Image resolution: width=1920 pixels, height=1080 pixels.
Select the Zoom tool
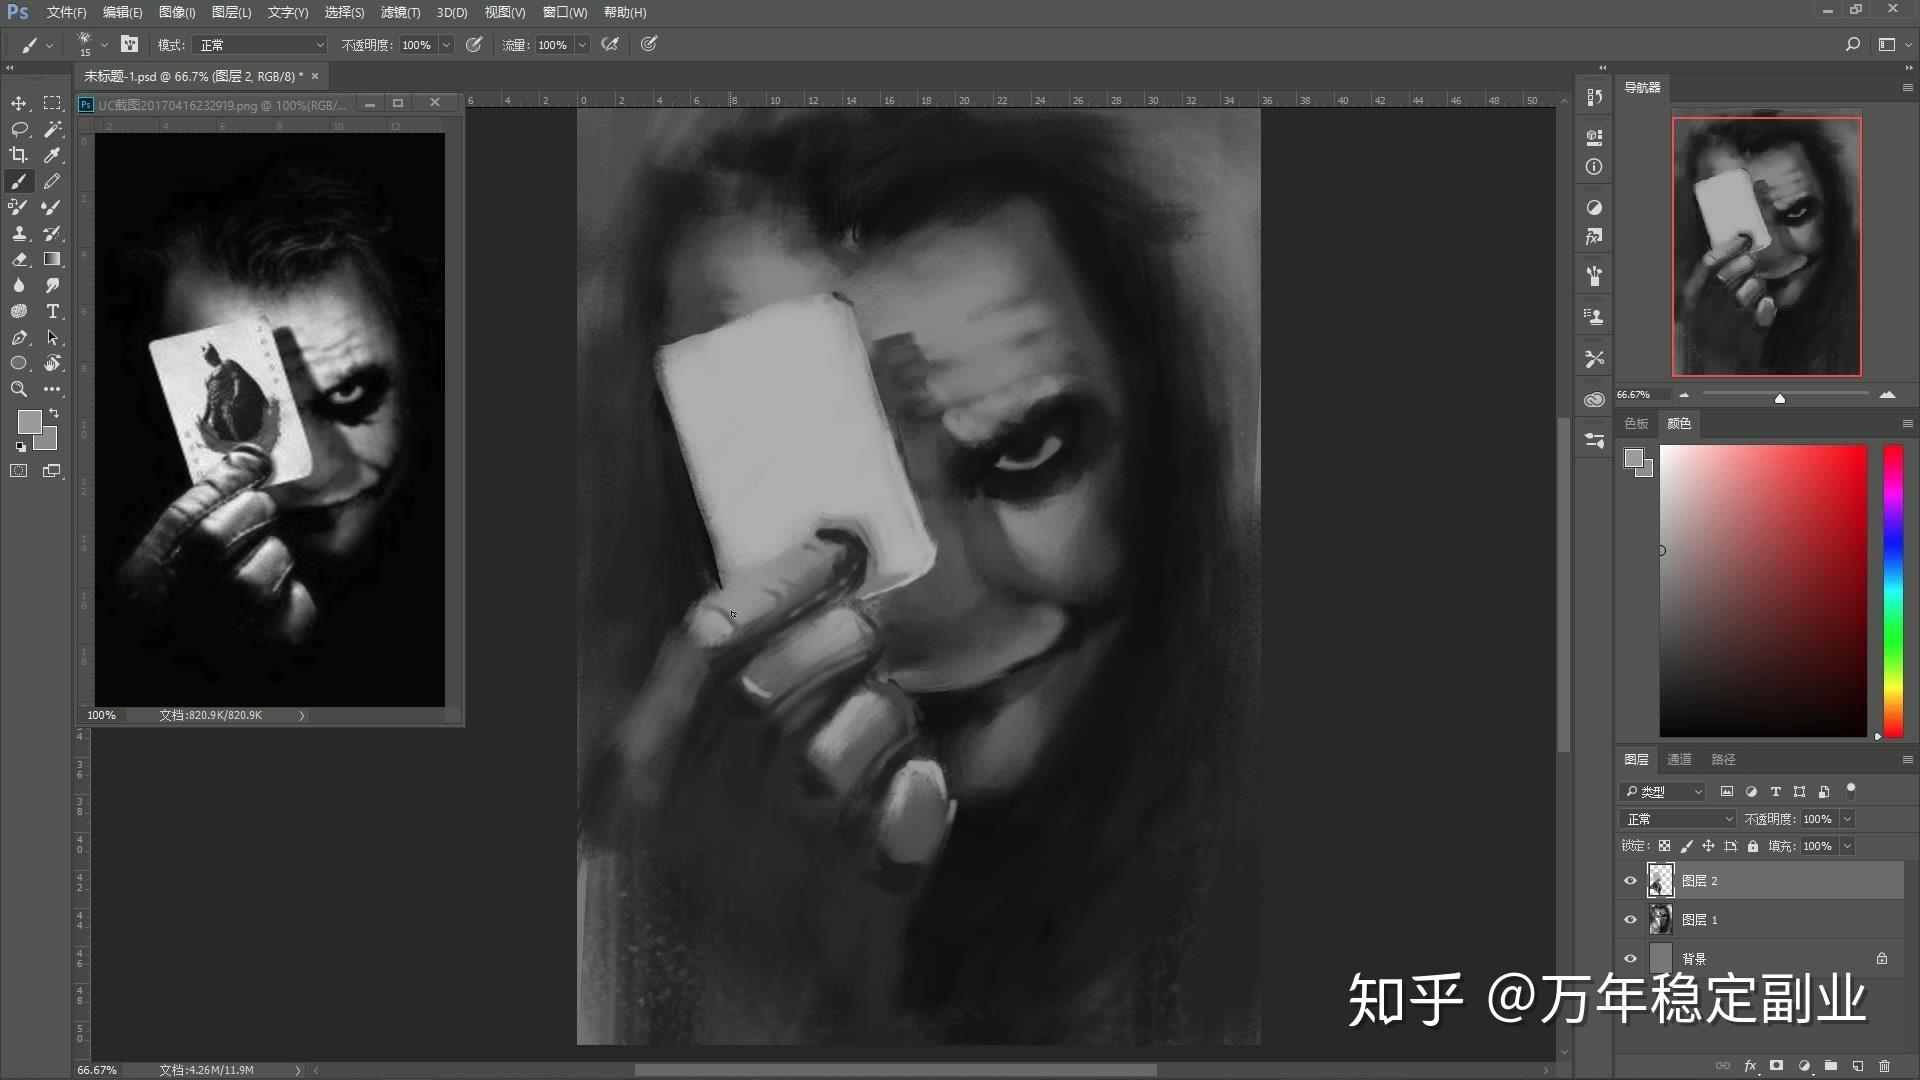[19, 389]
